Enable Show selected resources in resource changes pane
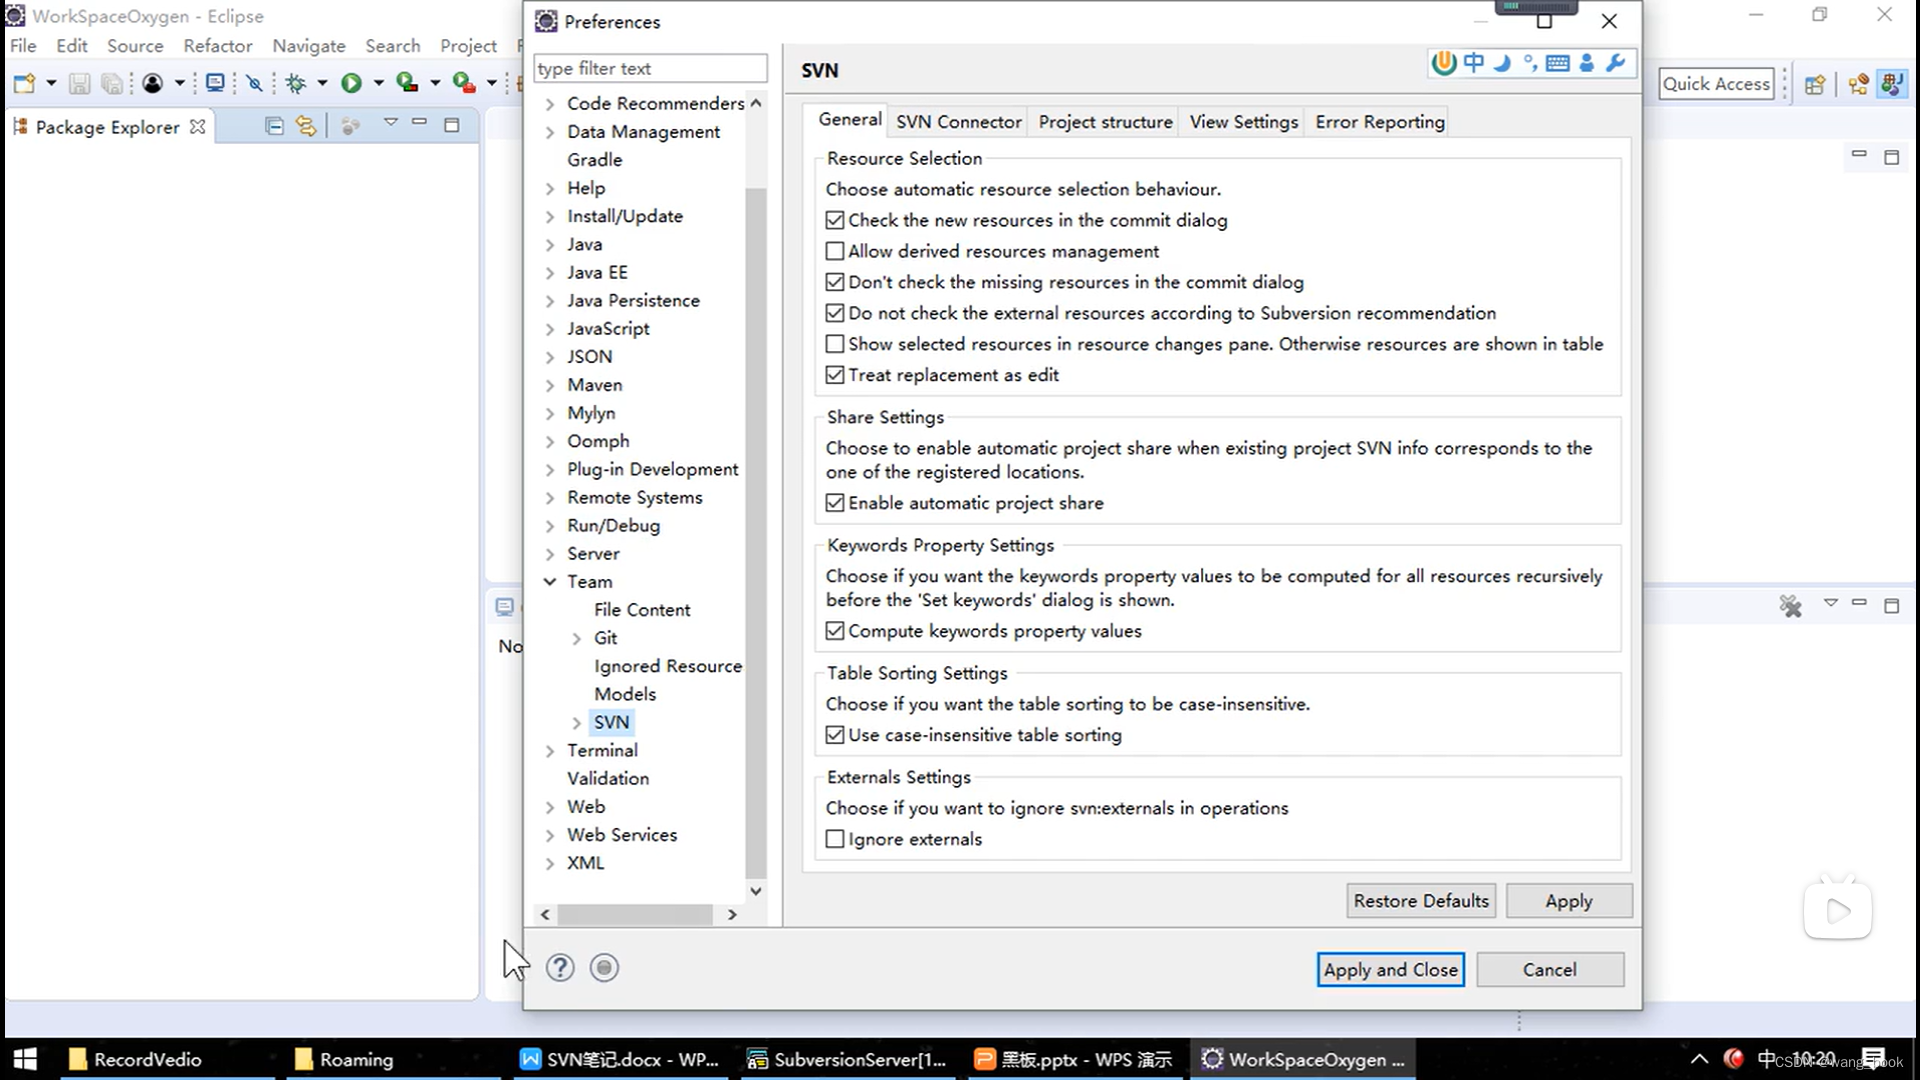Viewport: 1920px width, 1080px height. [835, 344]
